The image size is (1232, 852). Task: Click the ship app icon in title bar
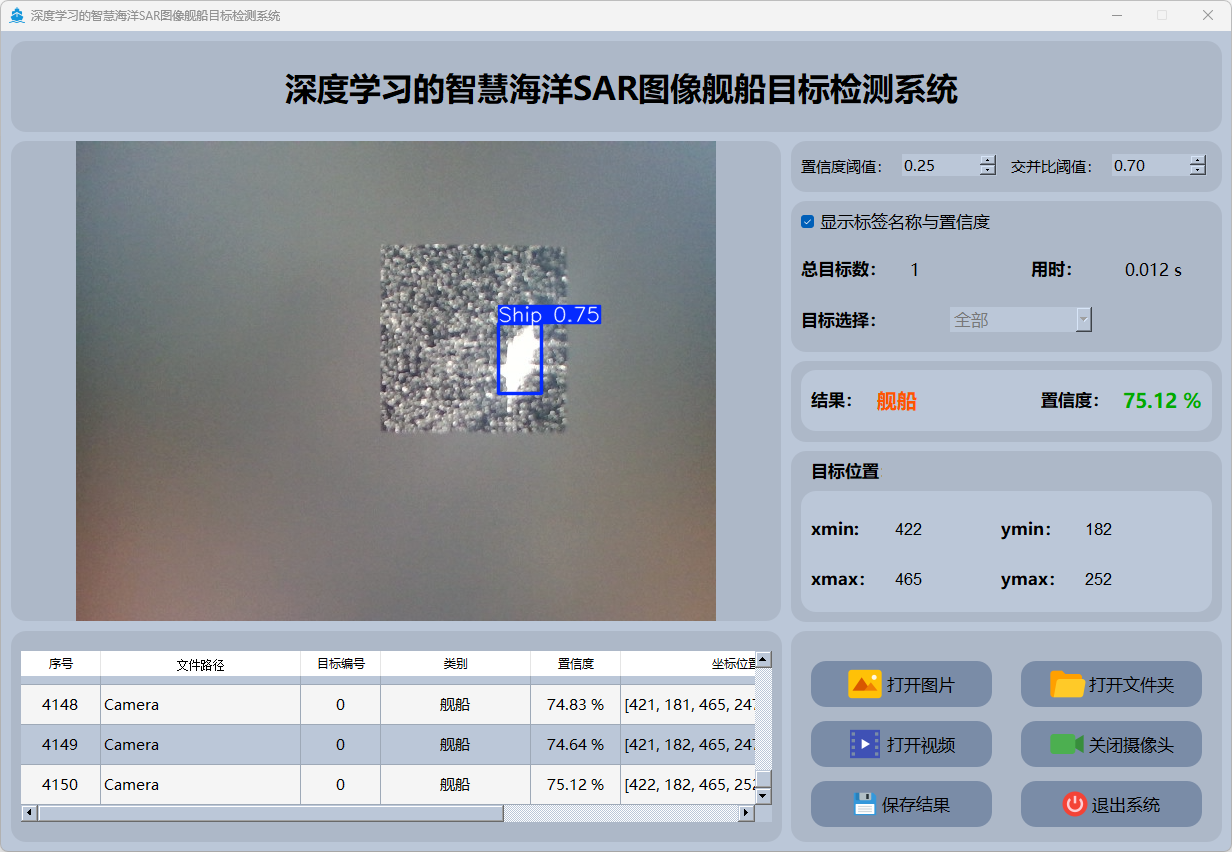[17, 15]
